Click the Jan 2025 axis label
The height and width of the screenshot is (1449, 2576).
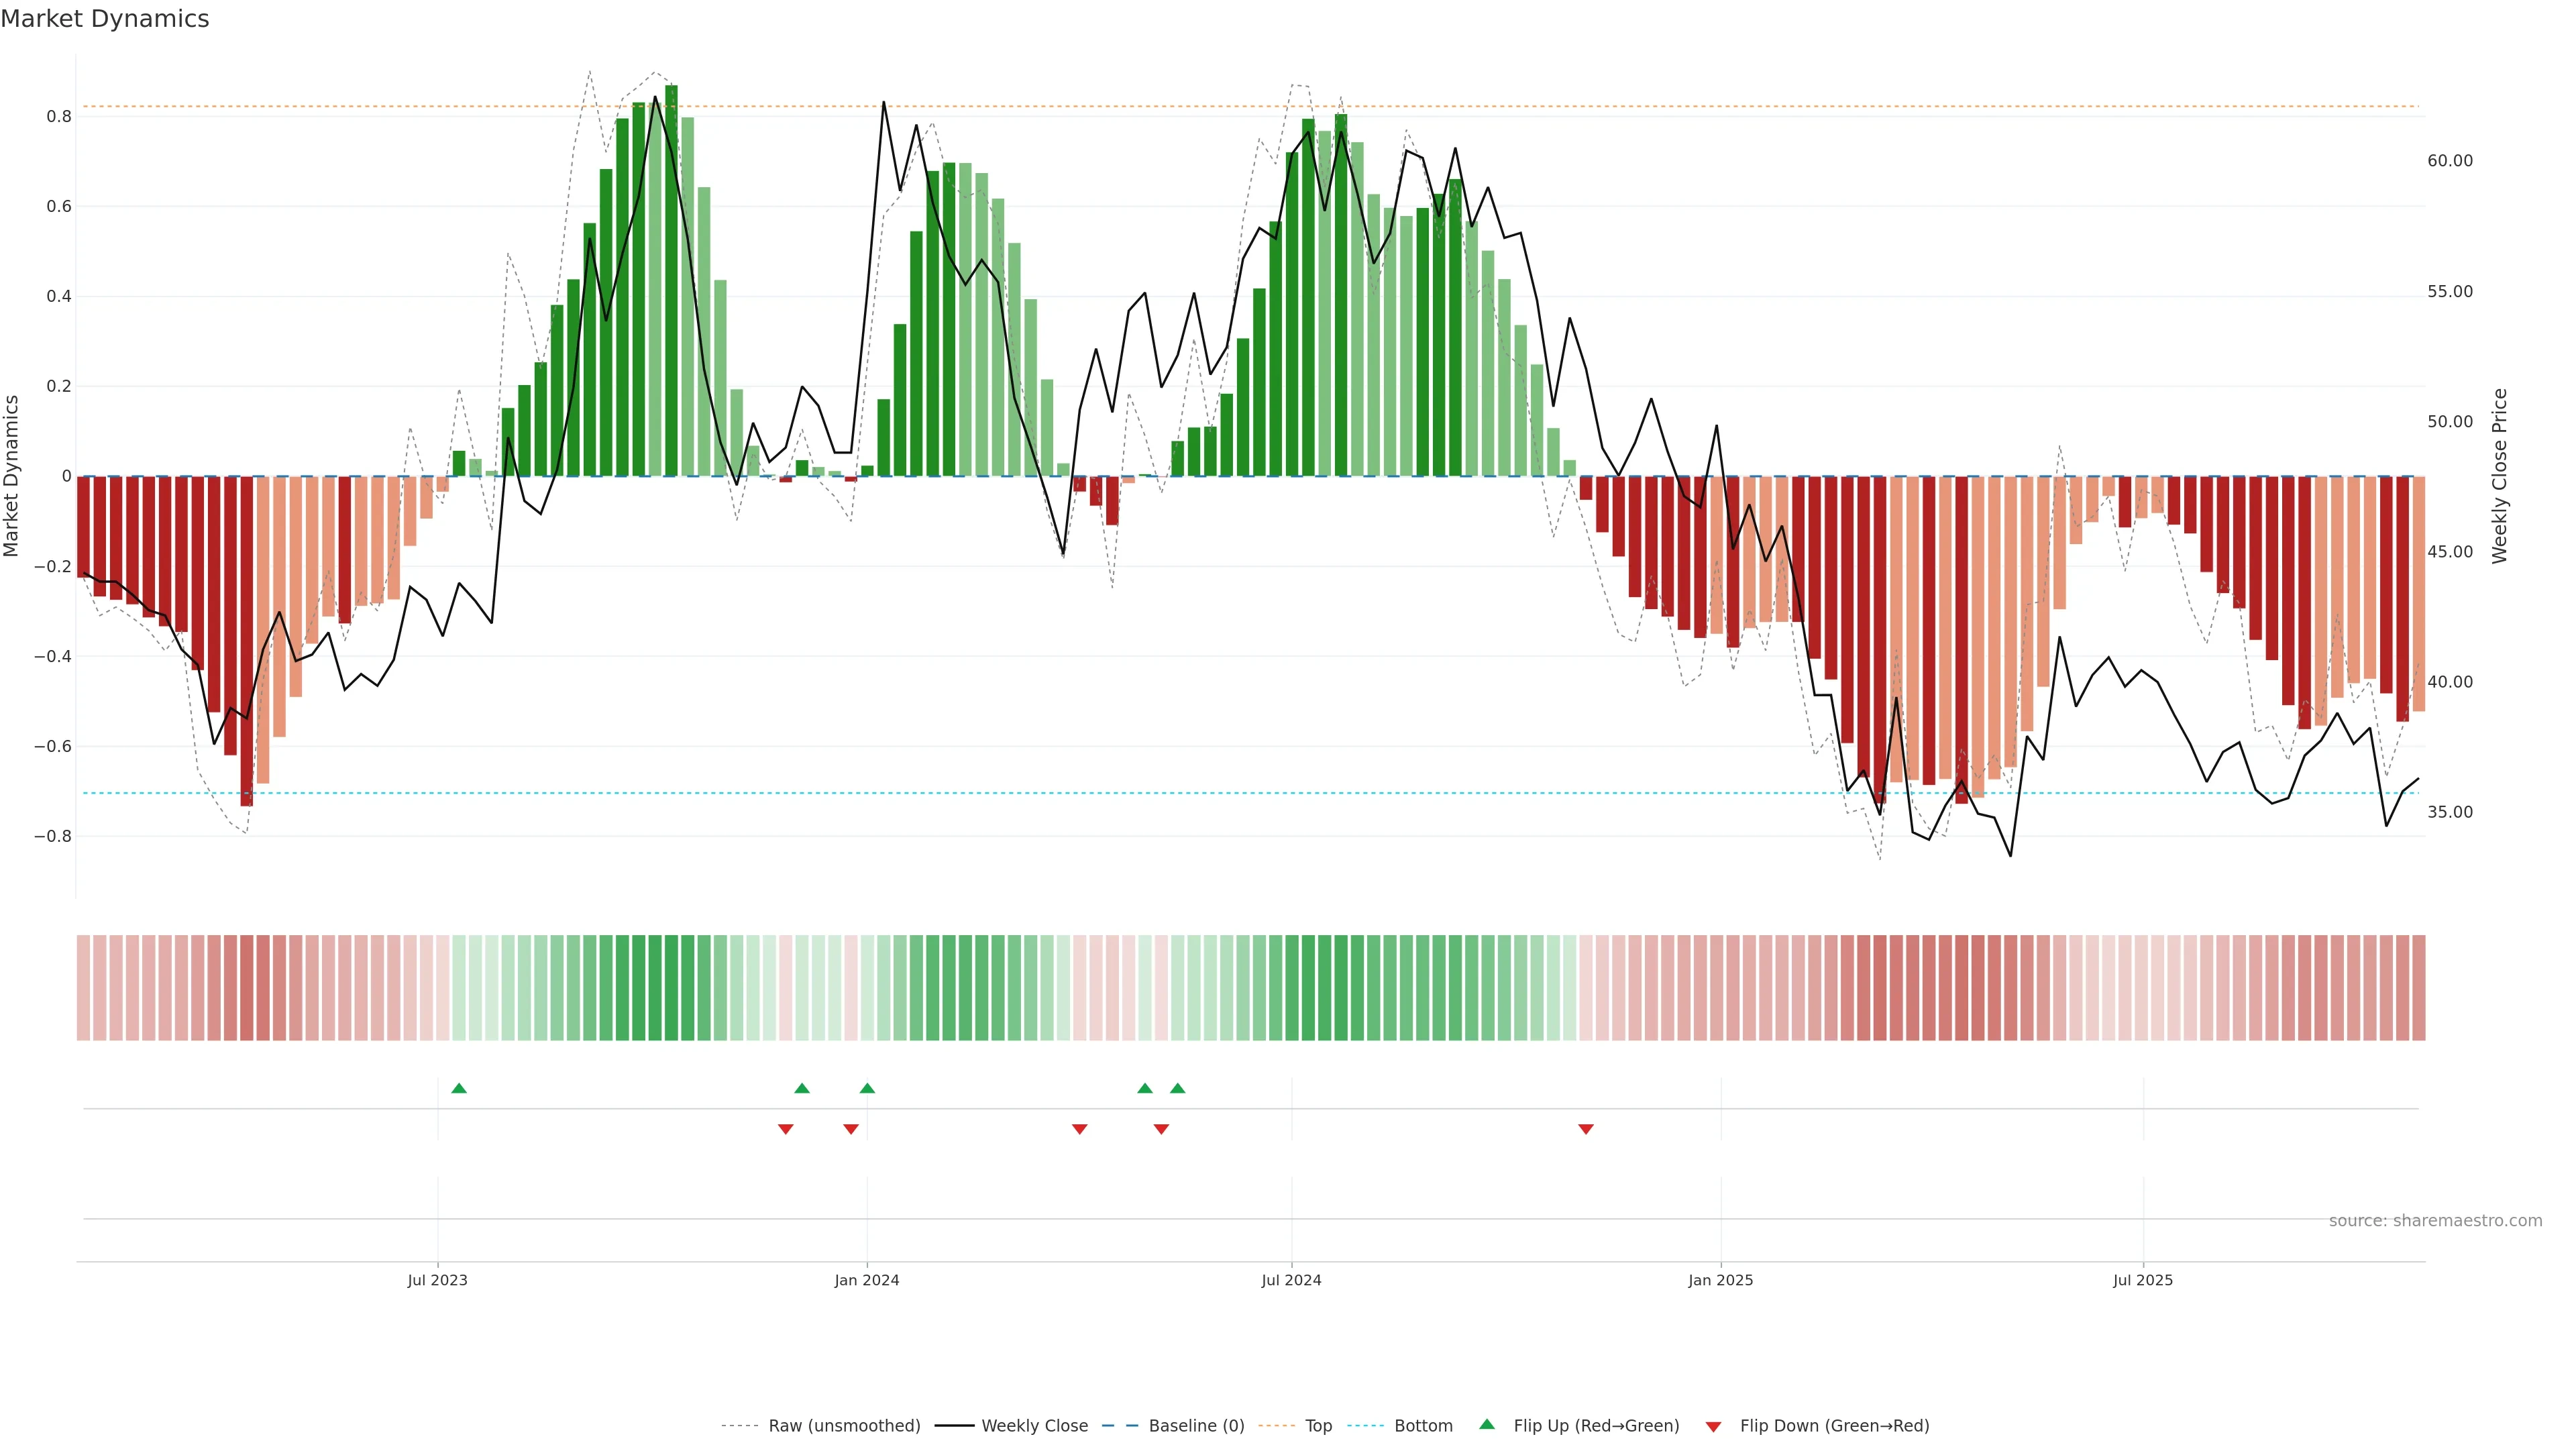tap(1720, 1280)
